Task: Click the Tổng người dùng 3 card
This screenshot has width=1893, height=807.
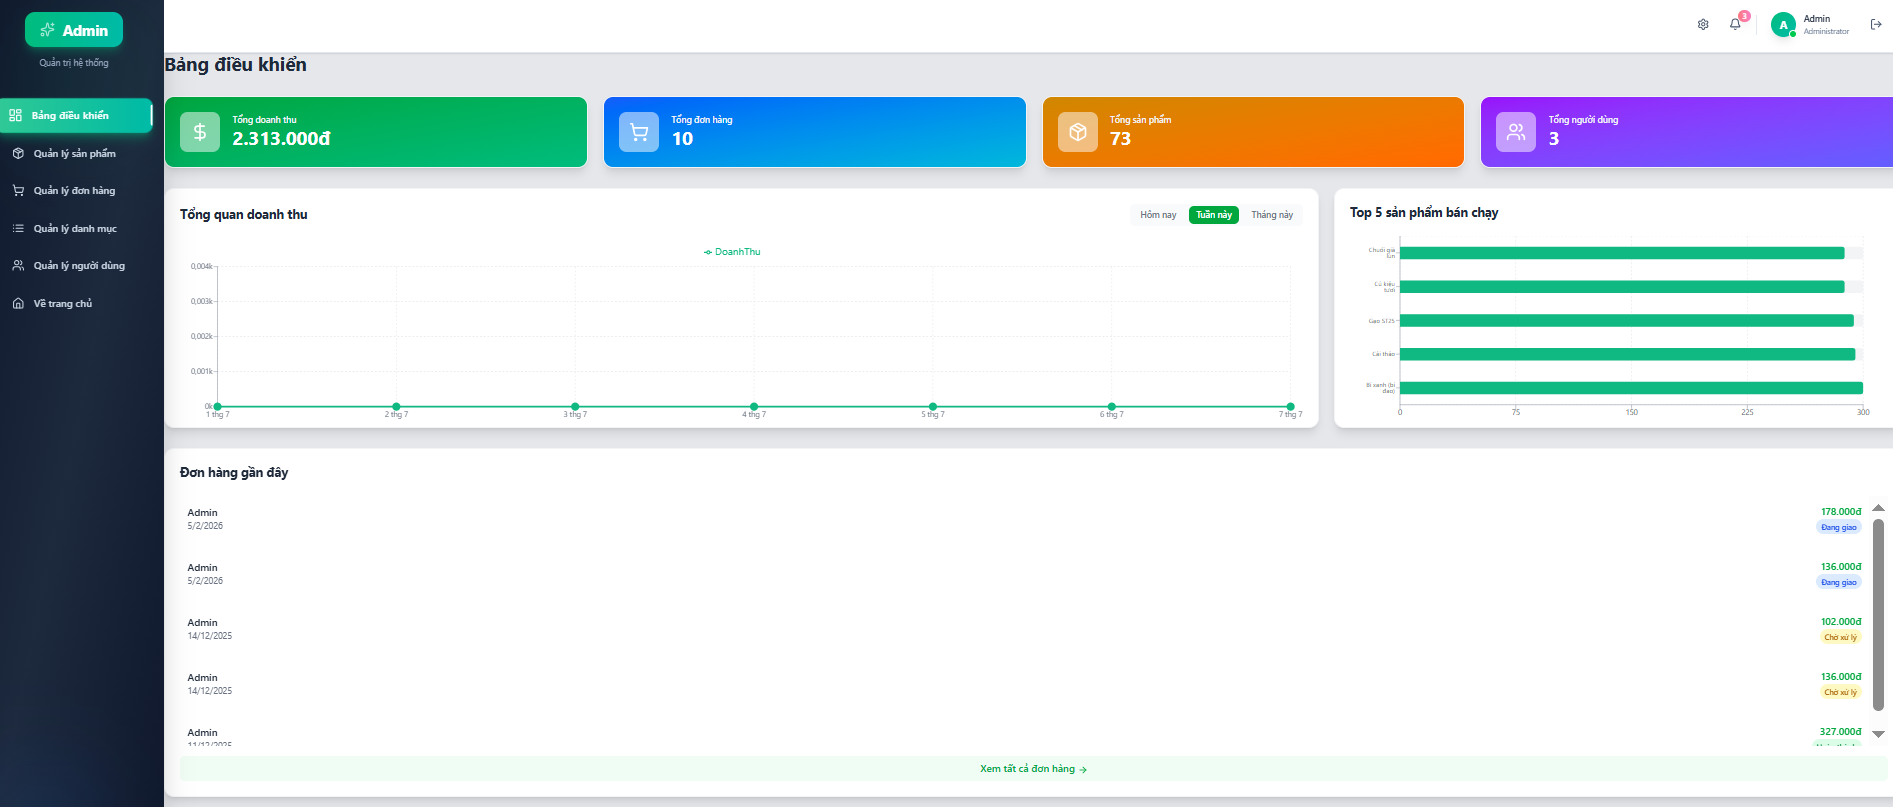Action: point(1687,132)
